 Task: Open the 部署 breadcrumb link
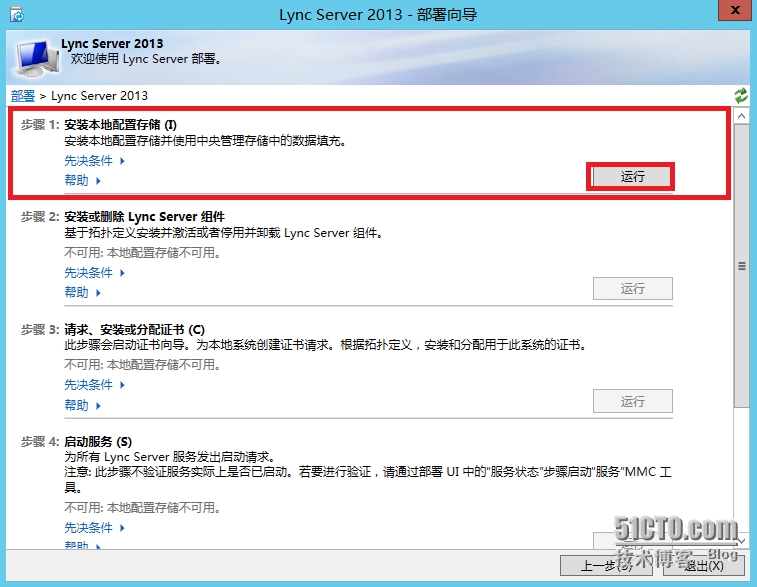pyautogui.click(x=23, y=96)
